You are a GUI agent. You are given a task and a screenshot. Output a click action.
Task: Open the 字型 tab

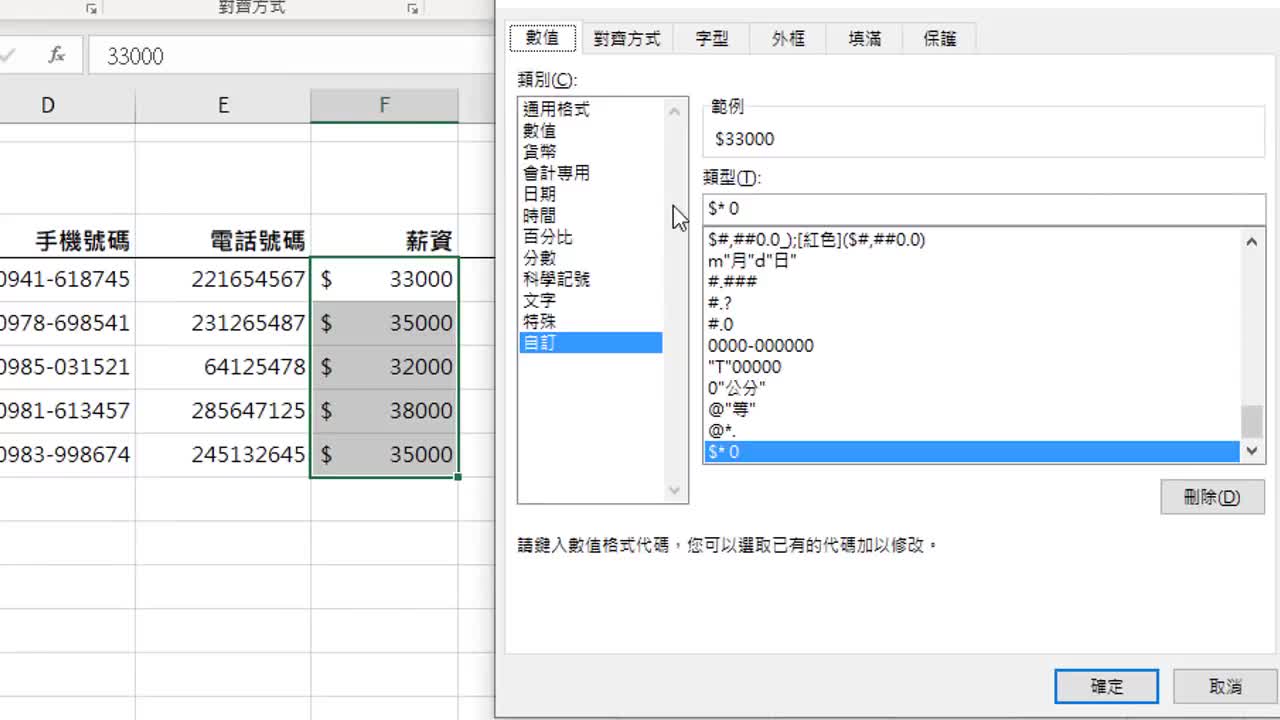pos(711,38)
